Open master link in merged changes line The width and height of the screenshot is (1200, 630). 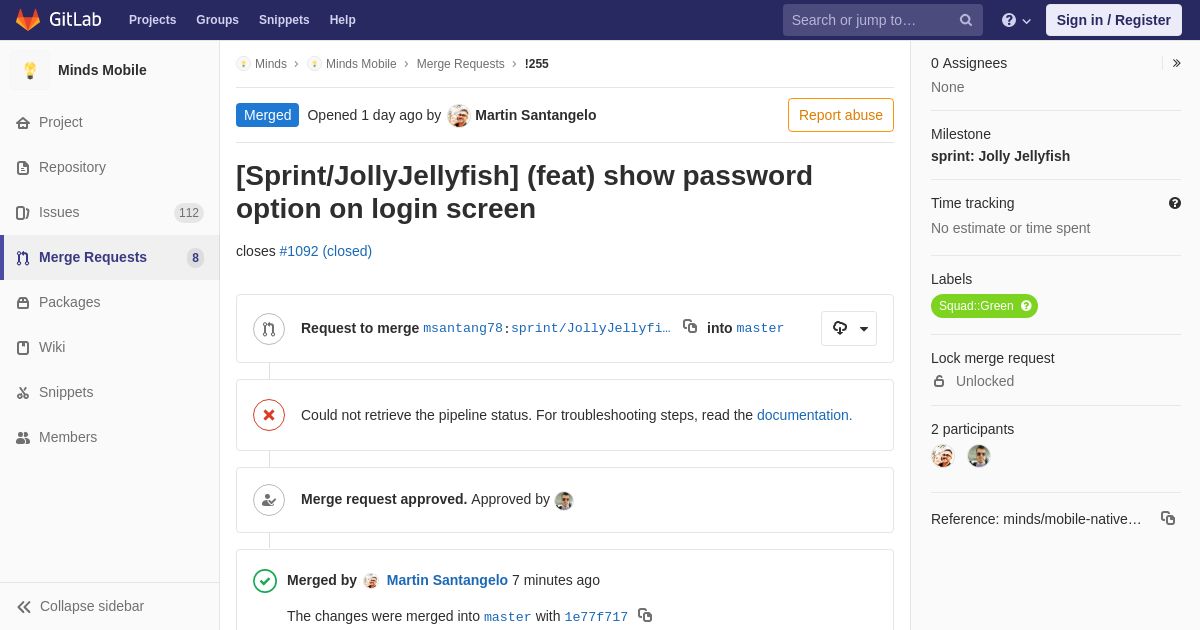coord(508,617)
